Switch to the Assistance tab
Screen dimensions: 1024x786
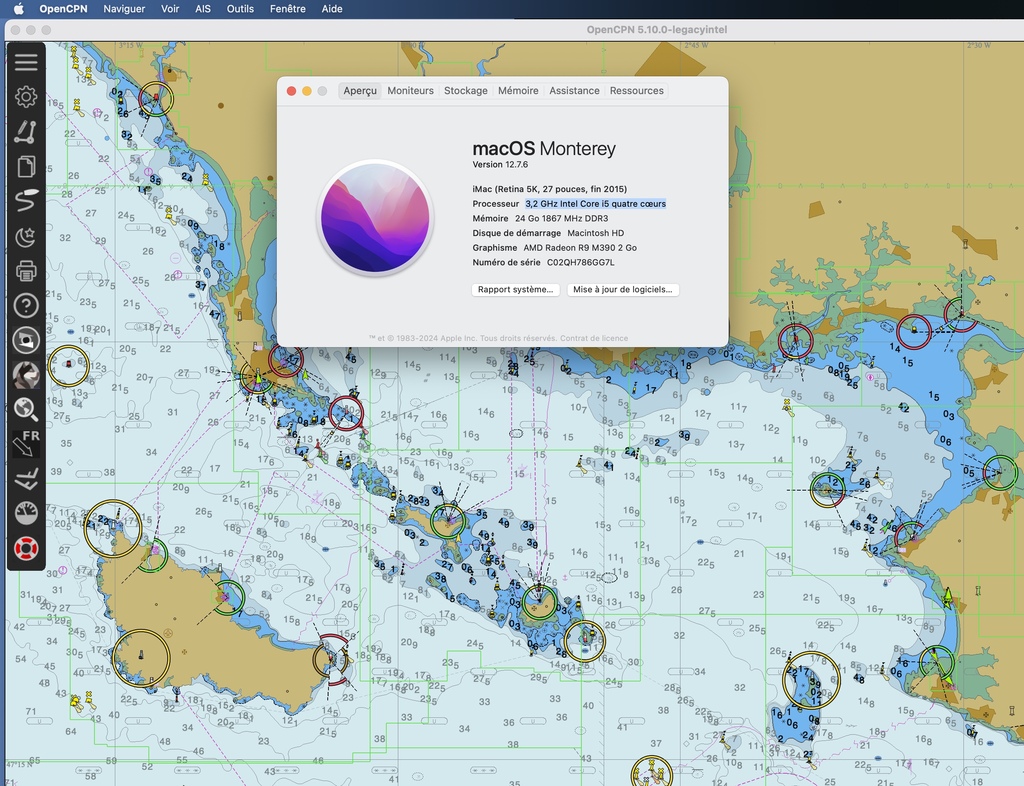pyautogui.click(x=574, y=91)
